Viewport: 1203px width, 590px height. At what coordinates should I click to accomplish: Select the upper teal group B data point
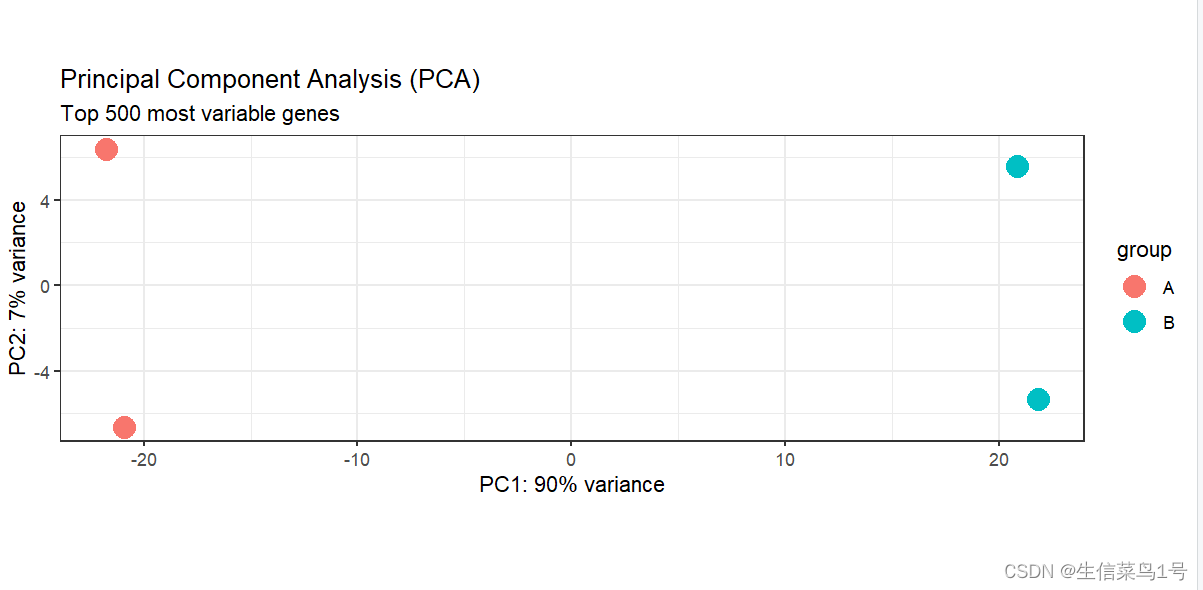[x=1017, y=166]
